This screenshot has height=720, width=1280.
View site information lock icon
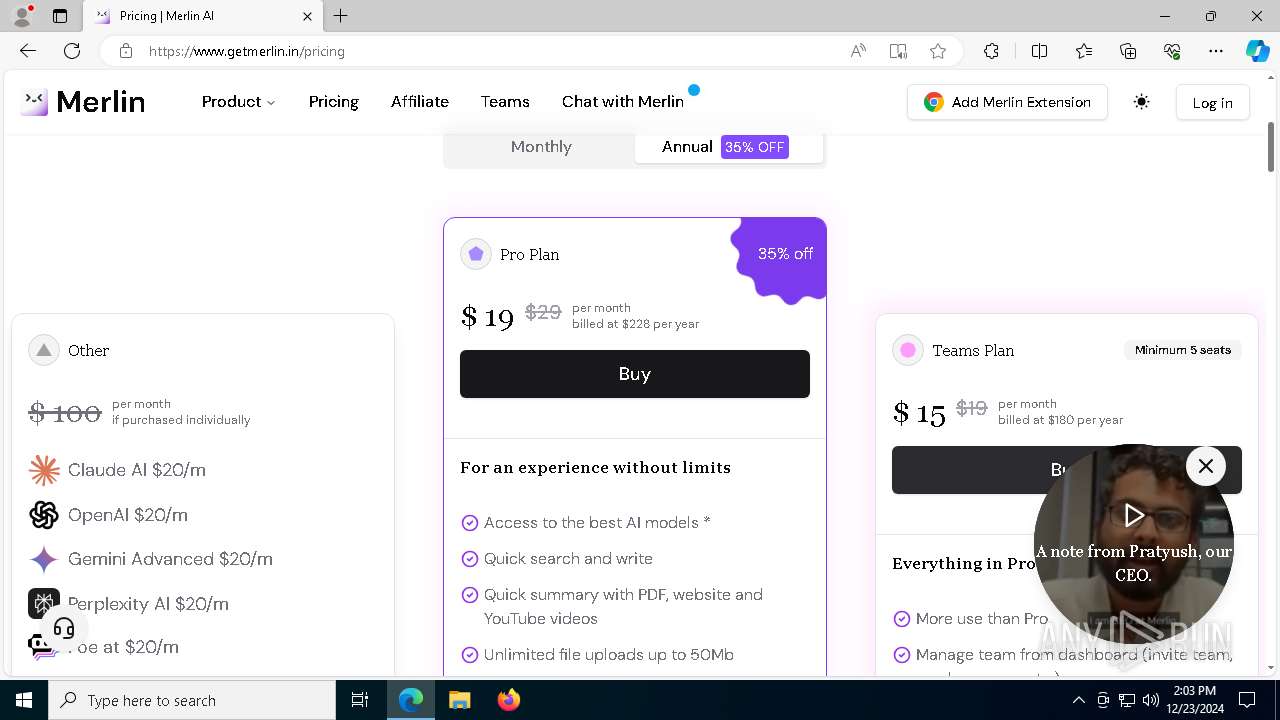125,51
